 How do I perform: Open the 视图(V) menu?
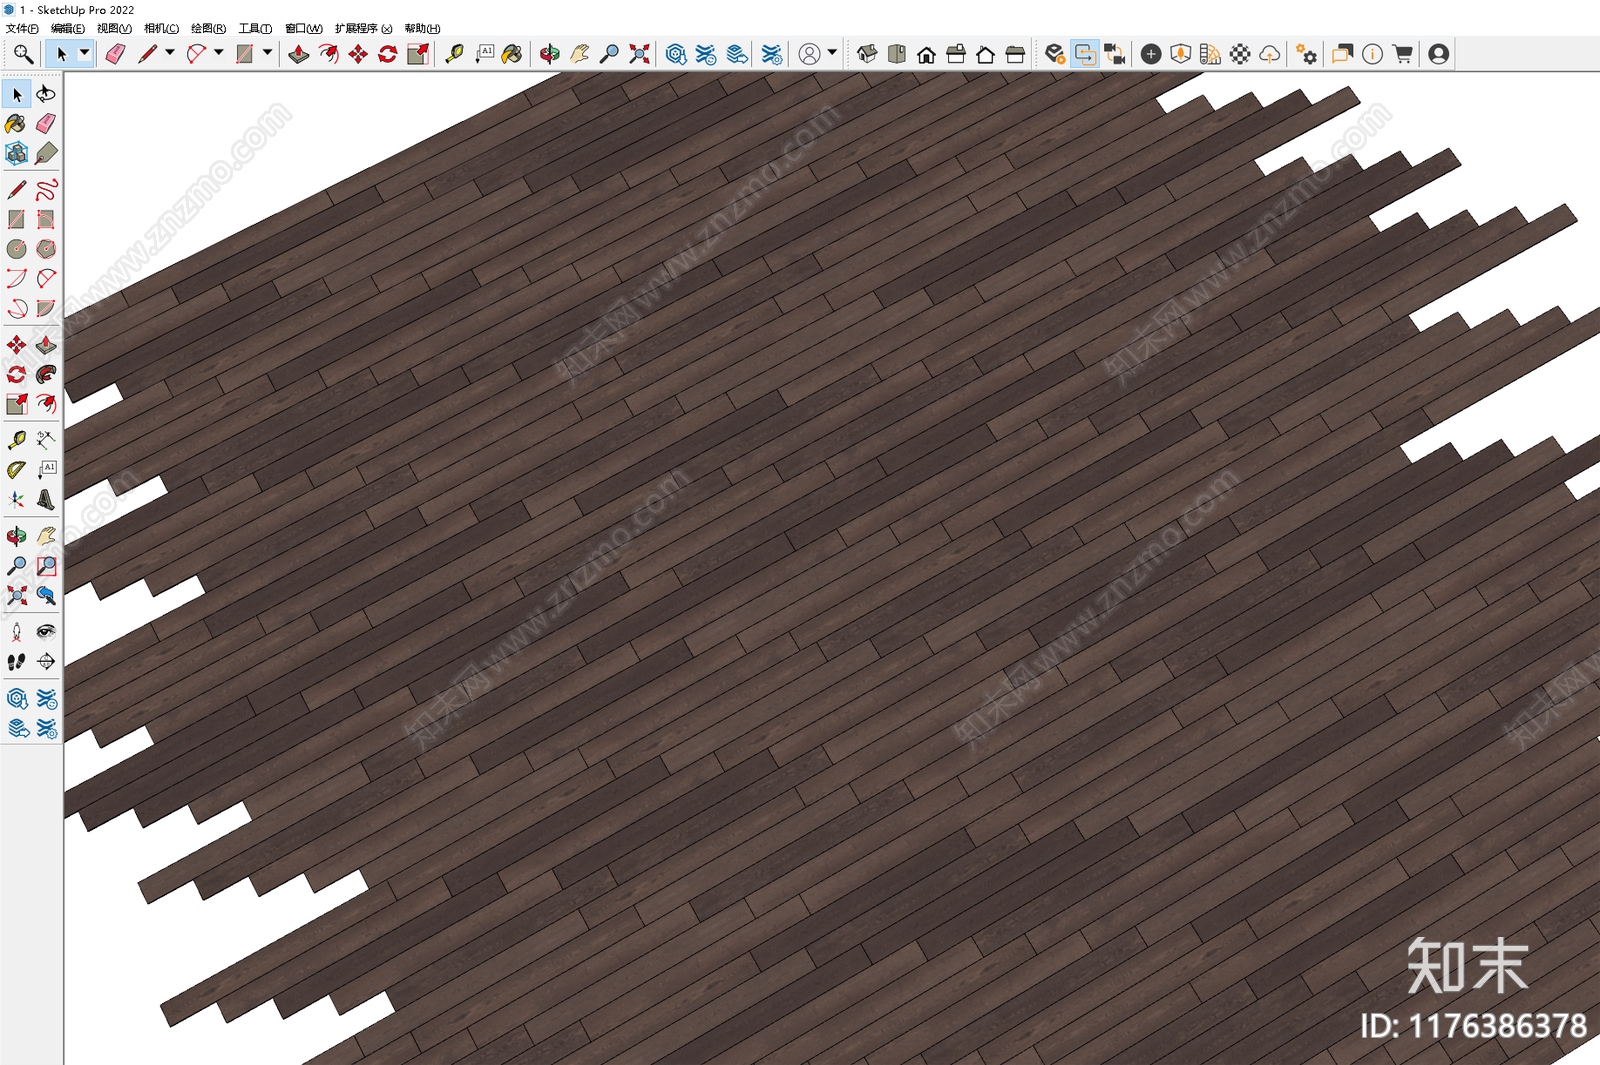114,29
